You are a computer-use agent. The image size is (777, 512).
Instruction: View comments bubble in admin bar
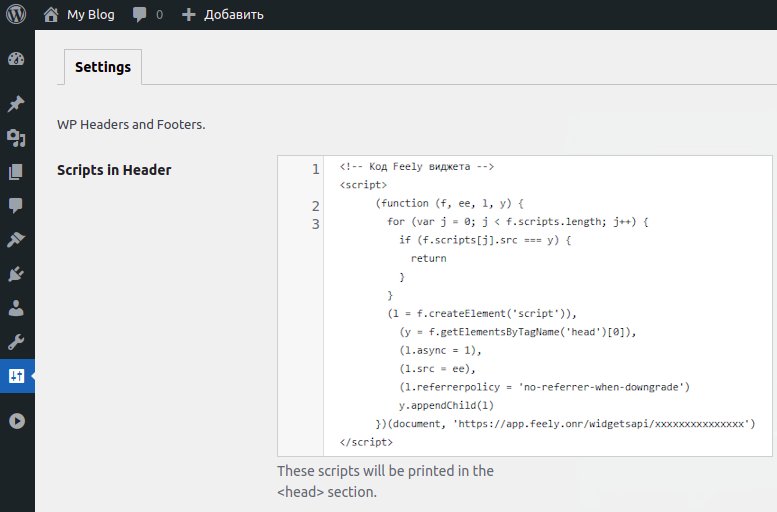tap(139, 15)
